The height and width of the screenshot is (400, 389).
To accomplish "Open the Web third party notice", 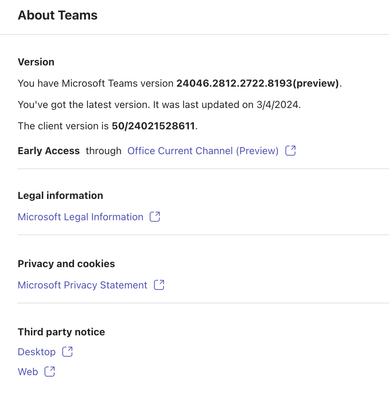I will point(28,372).
